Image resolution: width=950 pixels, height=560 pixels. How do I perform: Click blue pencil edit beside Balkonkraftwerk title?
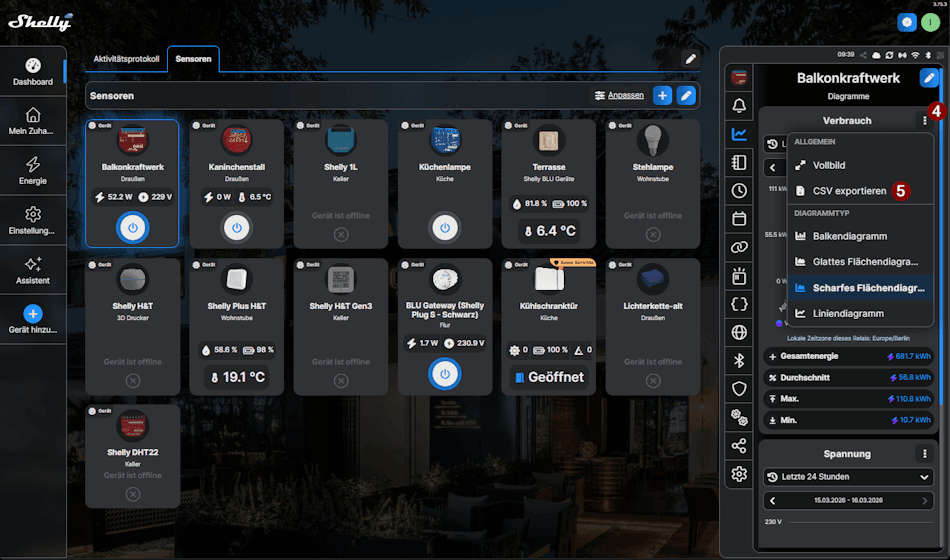[x=928, y=78]
